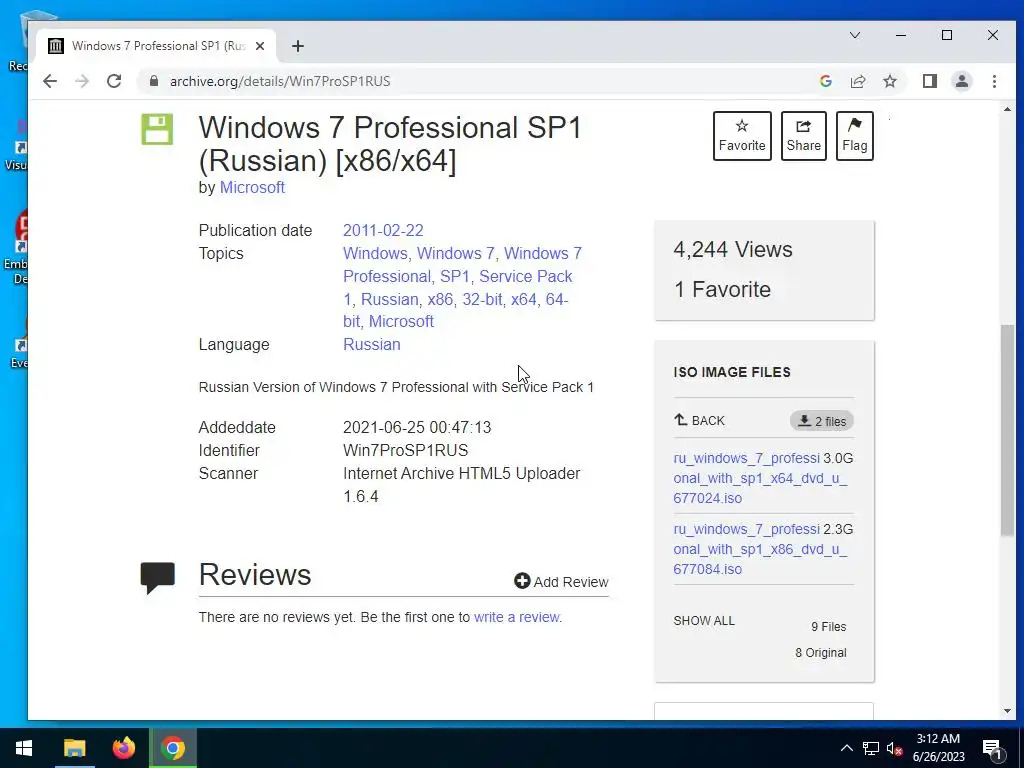The height and width of the screenshot is (768, 1024).
Task: Click SHOW ALL files link
Action: pos(704,621)
